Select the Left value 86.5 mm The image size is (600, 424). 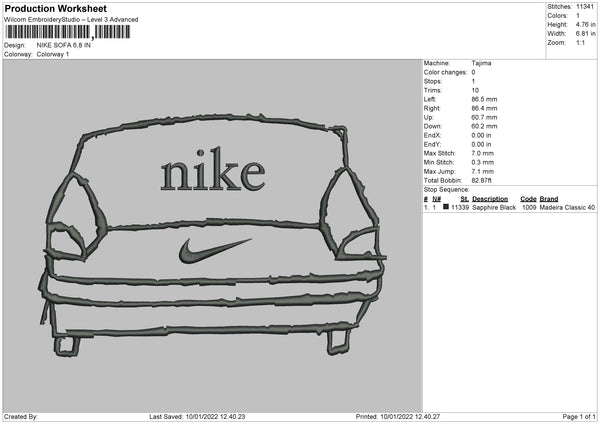click(x=484, y=99)
